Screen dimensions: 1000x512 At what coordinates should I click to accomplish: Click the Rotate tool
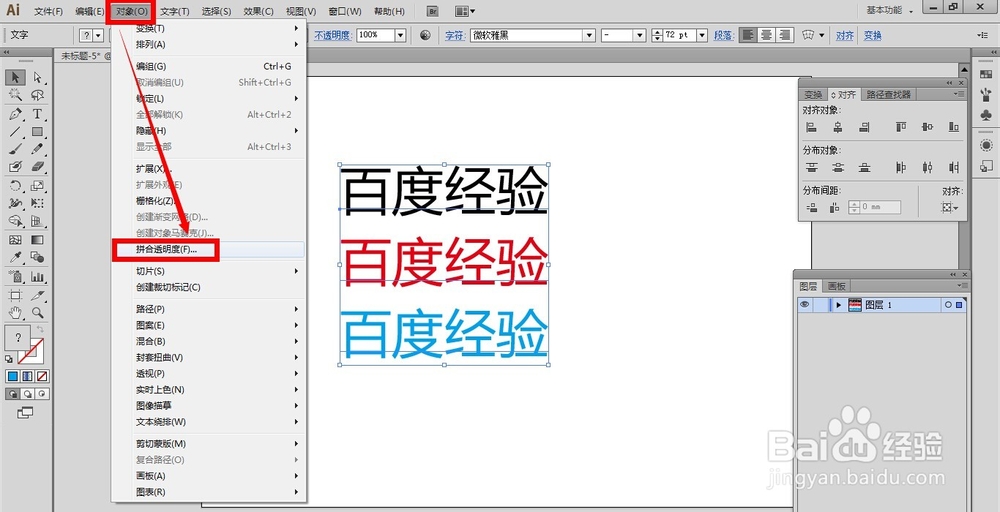[15, 186]
